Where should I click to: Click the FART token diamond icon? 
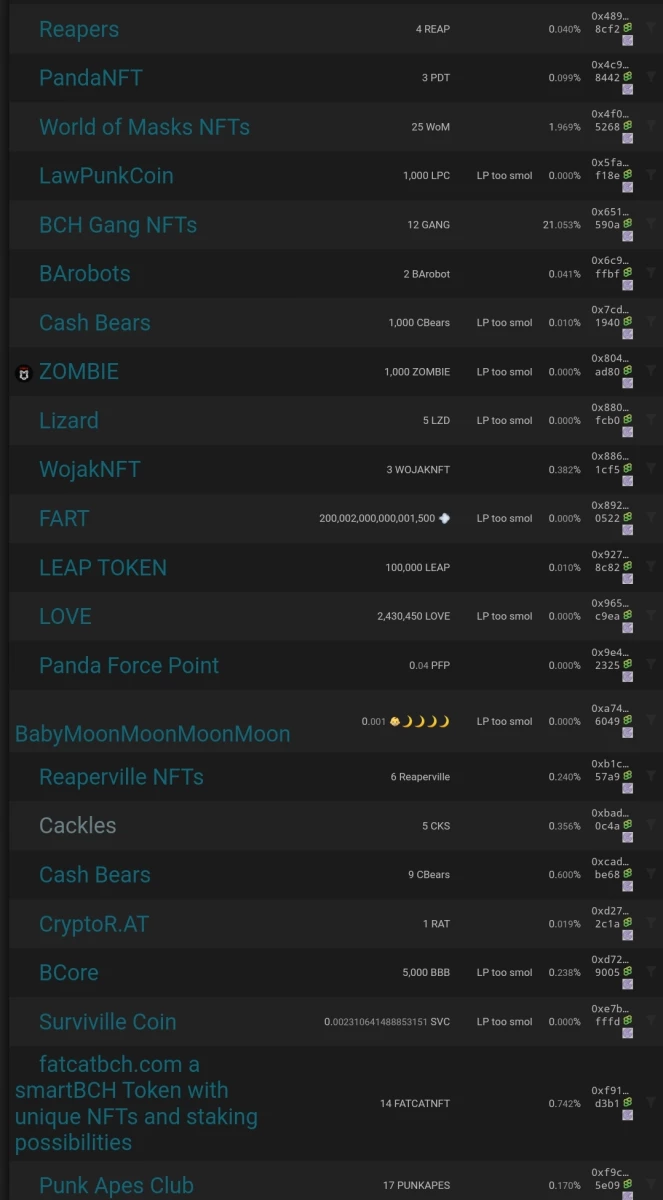444,518
